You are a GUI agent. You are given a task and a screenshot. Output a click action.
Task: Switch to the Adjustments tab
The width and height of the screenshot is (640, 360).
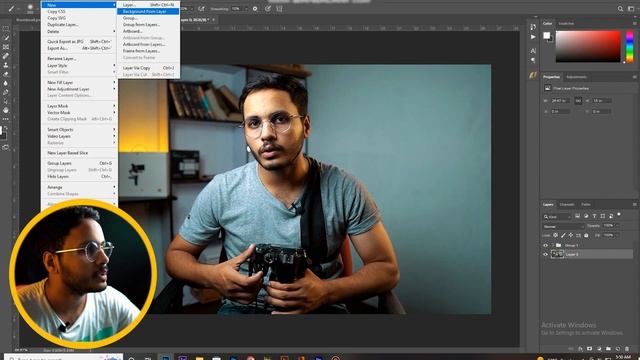point(576,77)
